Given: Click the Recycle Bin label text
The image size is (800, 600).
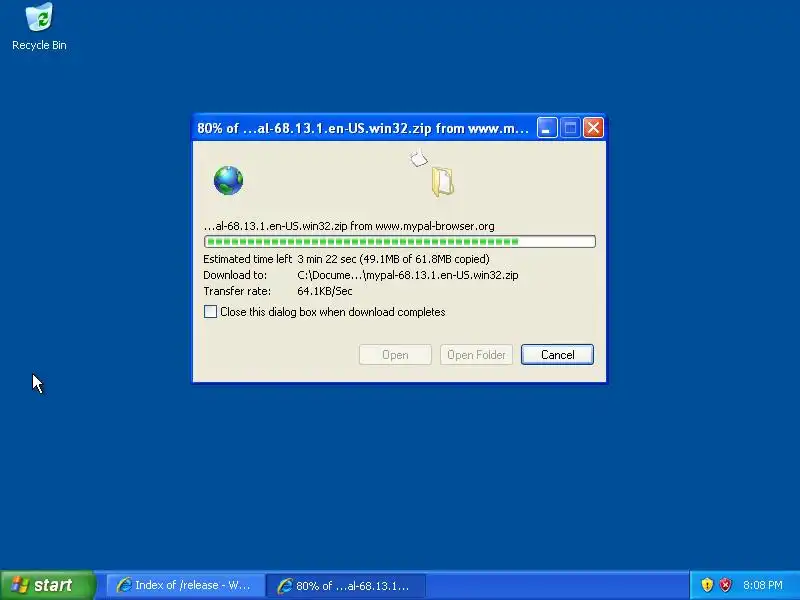Looking at the screenshot, I should (39, 45).
